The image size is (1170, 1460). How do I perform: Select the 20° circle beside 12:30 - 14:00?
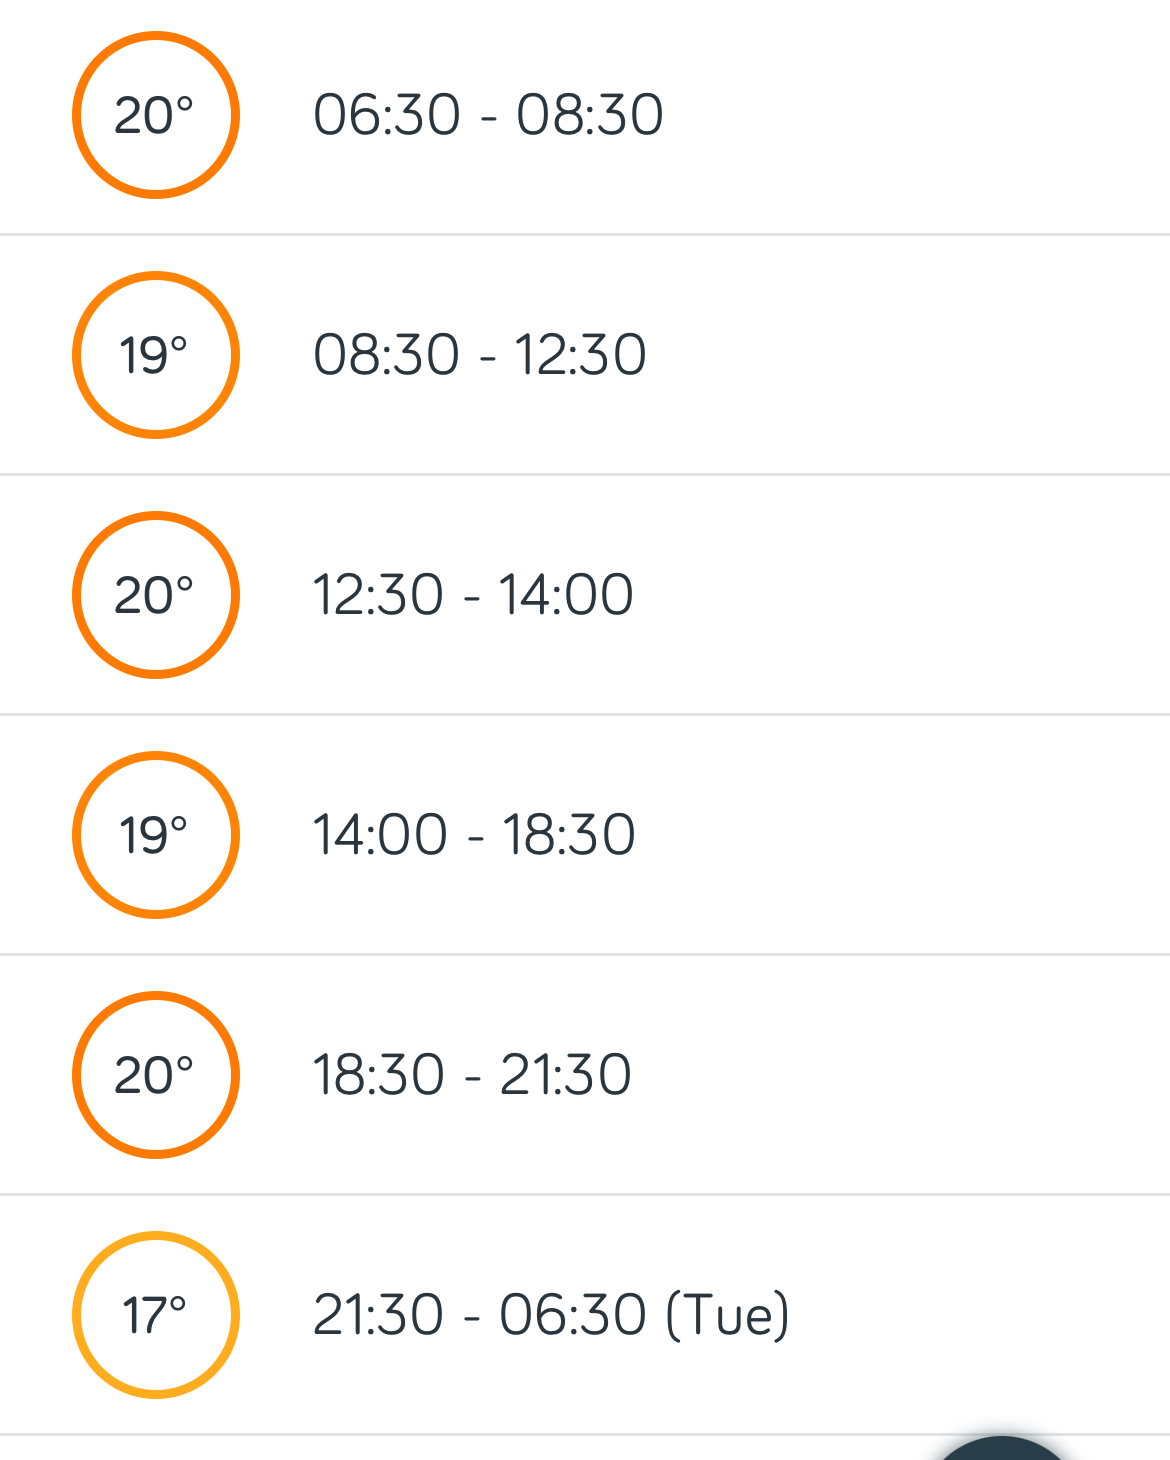click(156, 595)
